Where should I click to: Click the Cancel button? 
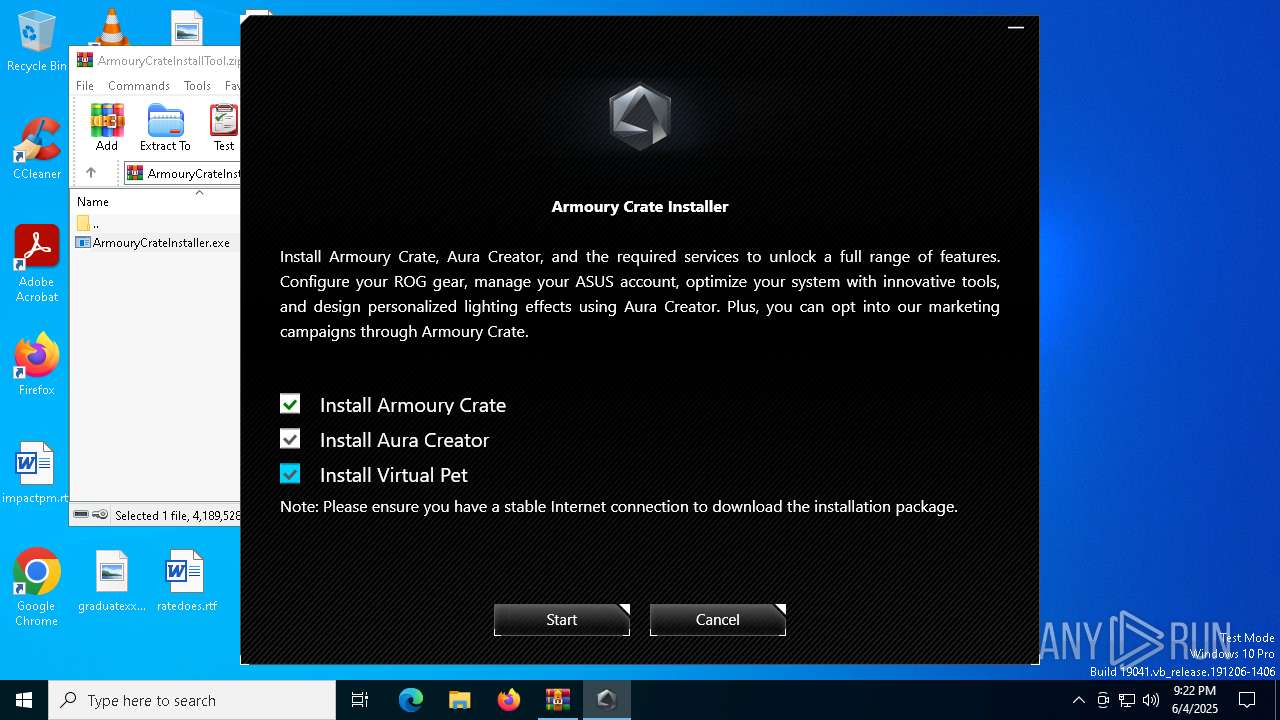718,620
